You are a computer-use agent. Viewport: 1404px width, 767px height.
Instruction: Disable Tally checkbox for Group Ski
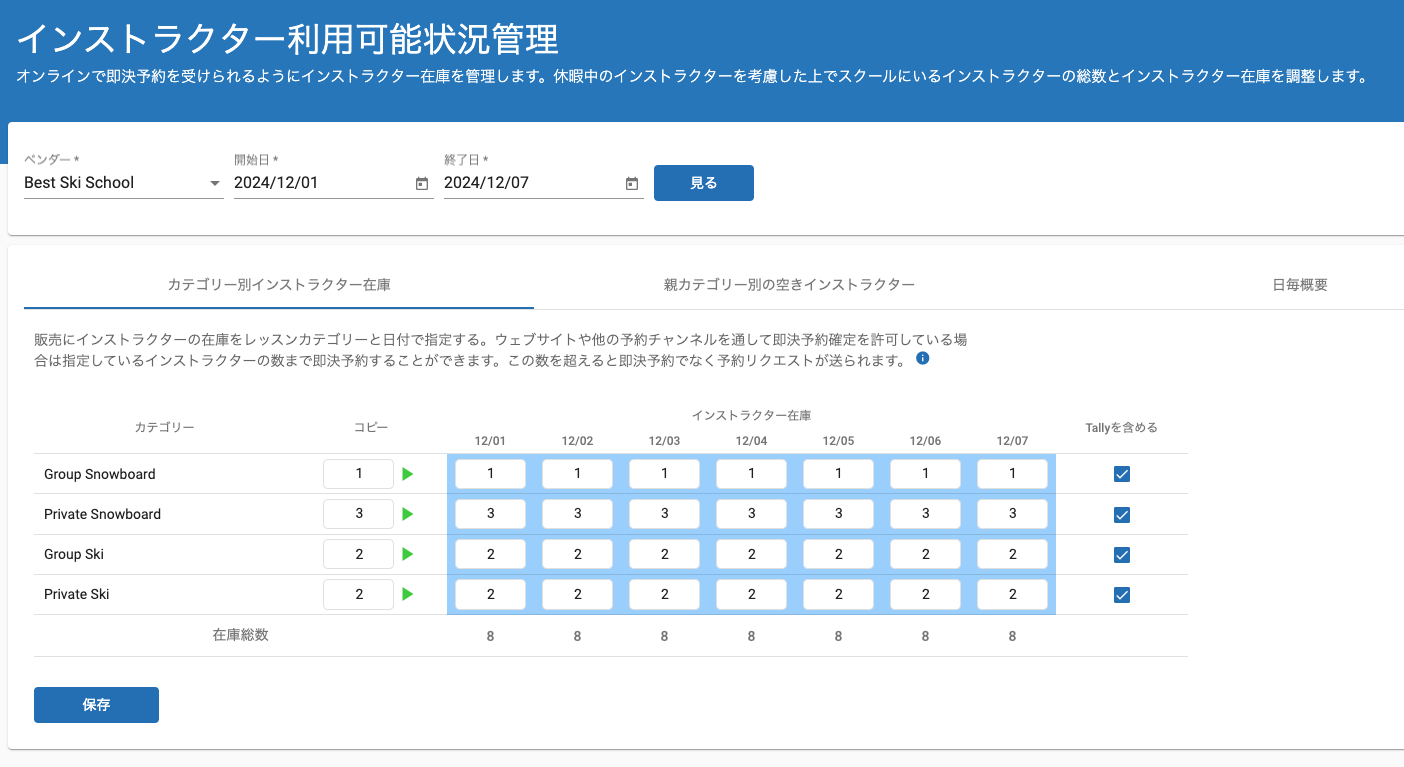tap(1122, 555)
